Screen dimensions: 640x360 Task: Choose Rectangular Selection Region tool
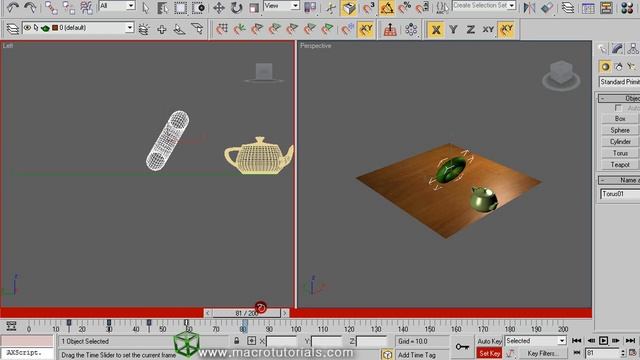click(x=180, y=7)
